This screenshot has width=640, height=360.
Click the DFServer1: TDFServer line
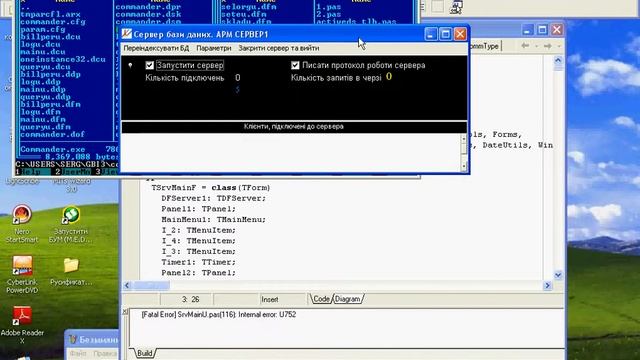point(213,198)
